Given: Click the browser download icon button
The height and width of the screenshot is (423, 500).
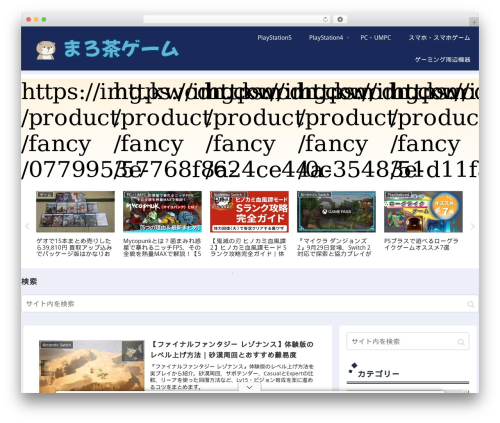Looking at the screenshot, I should pos(340,19).
